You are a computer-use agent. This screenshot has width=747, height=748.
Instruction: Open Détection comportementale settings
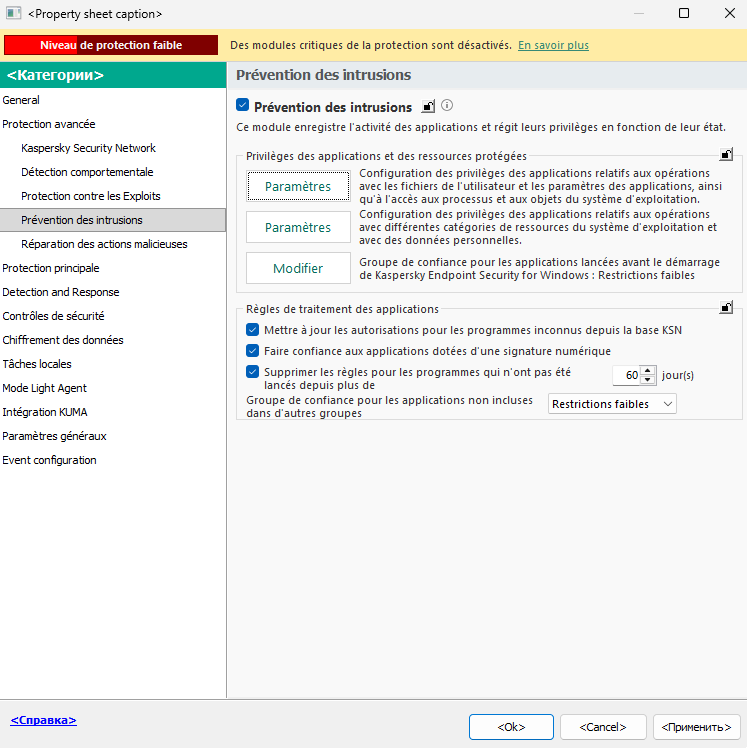tap(113, 172)
